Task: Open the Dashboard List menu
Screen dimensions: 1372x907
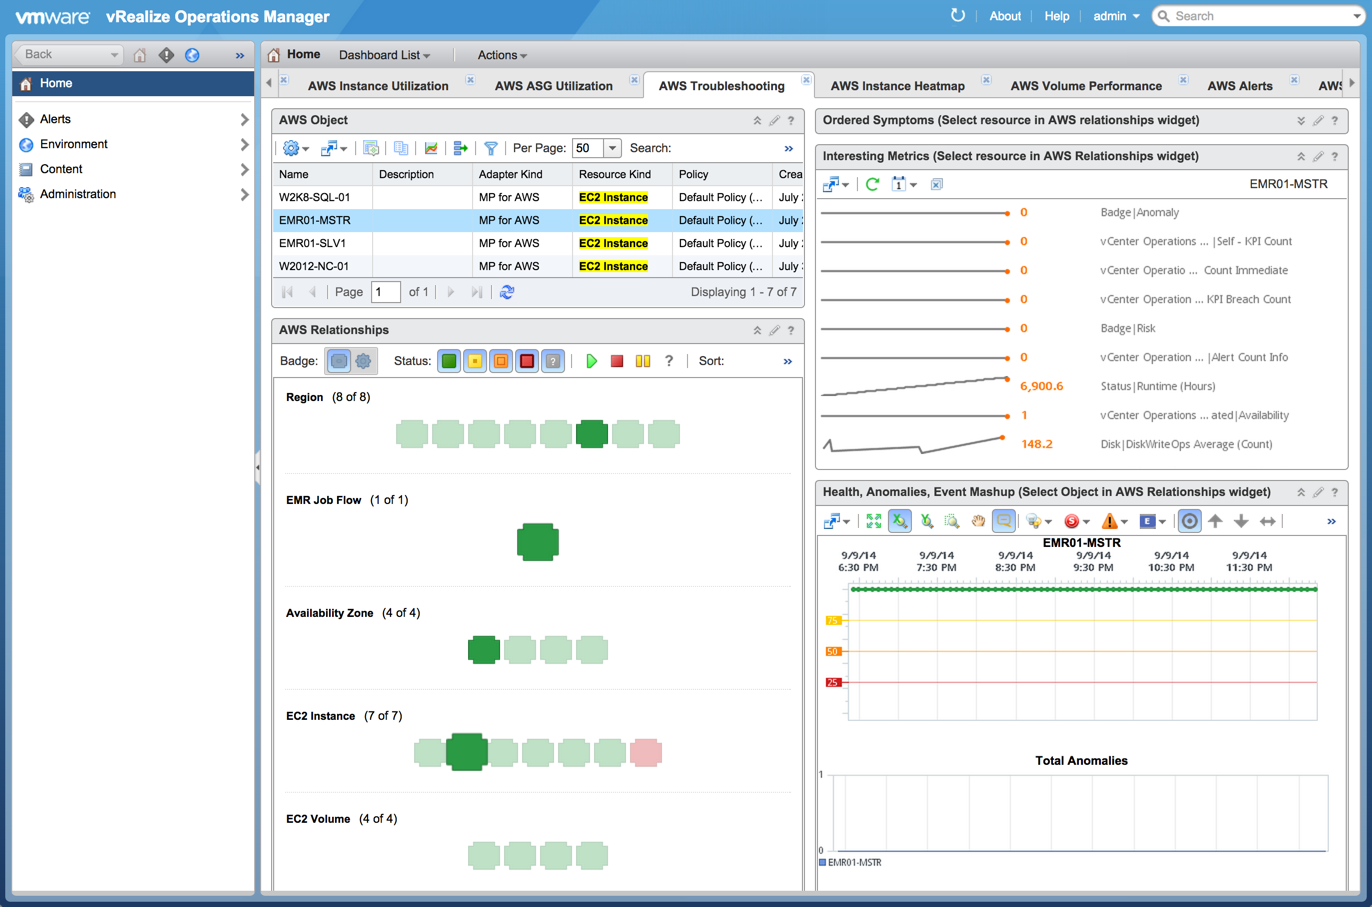Action: tap(384, 55)
